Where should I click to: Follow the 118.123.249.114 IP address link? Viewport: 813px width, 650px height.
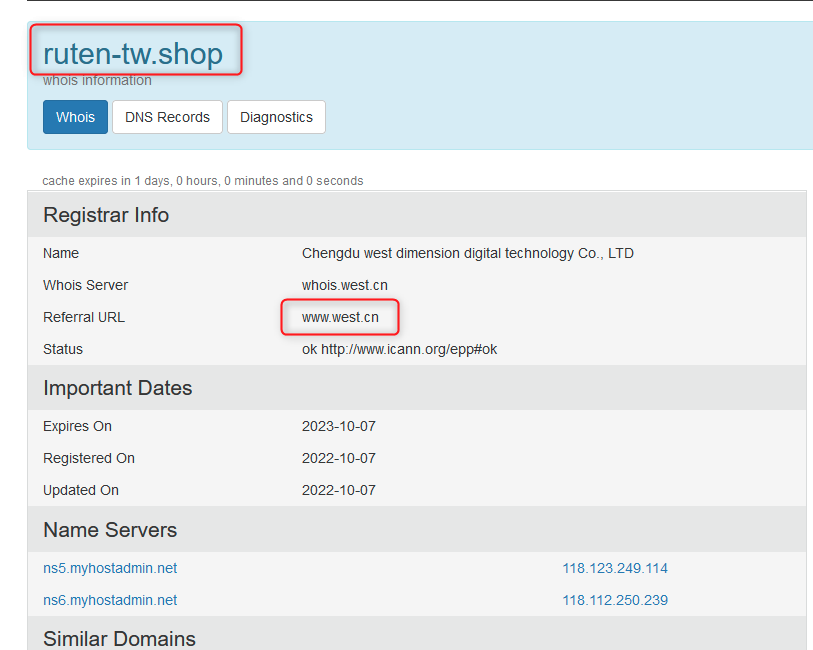pyautogui.click(x=615, y=568)
